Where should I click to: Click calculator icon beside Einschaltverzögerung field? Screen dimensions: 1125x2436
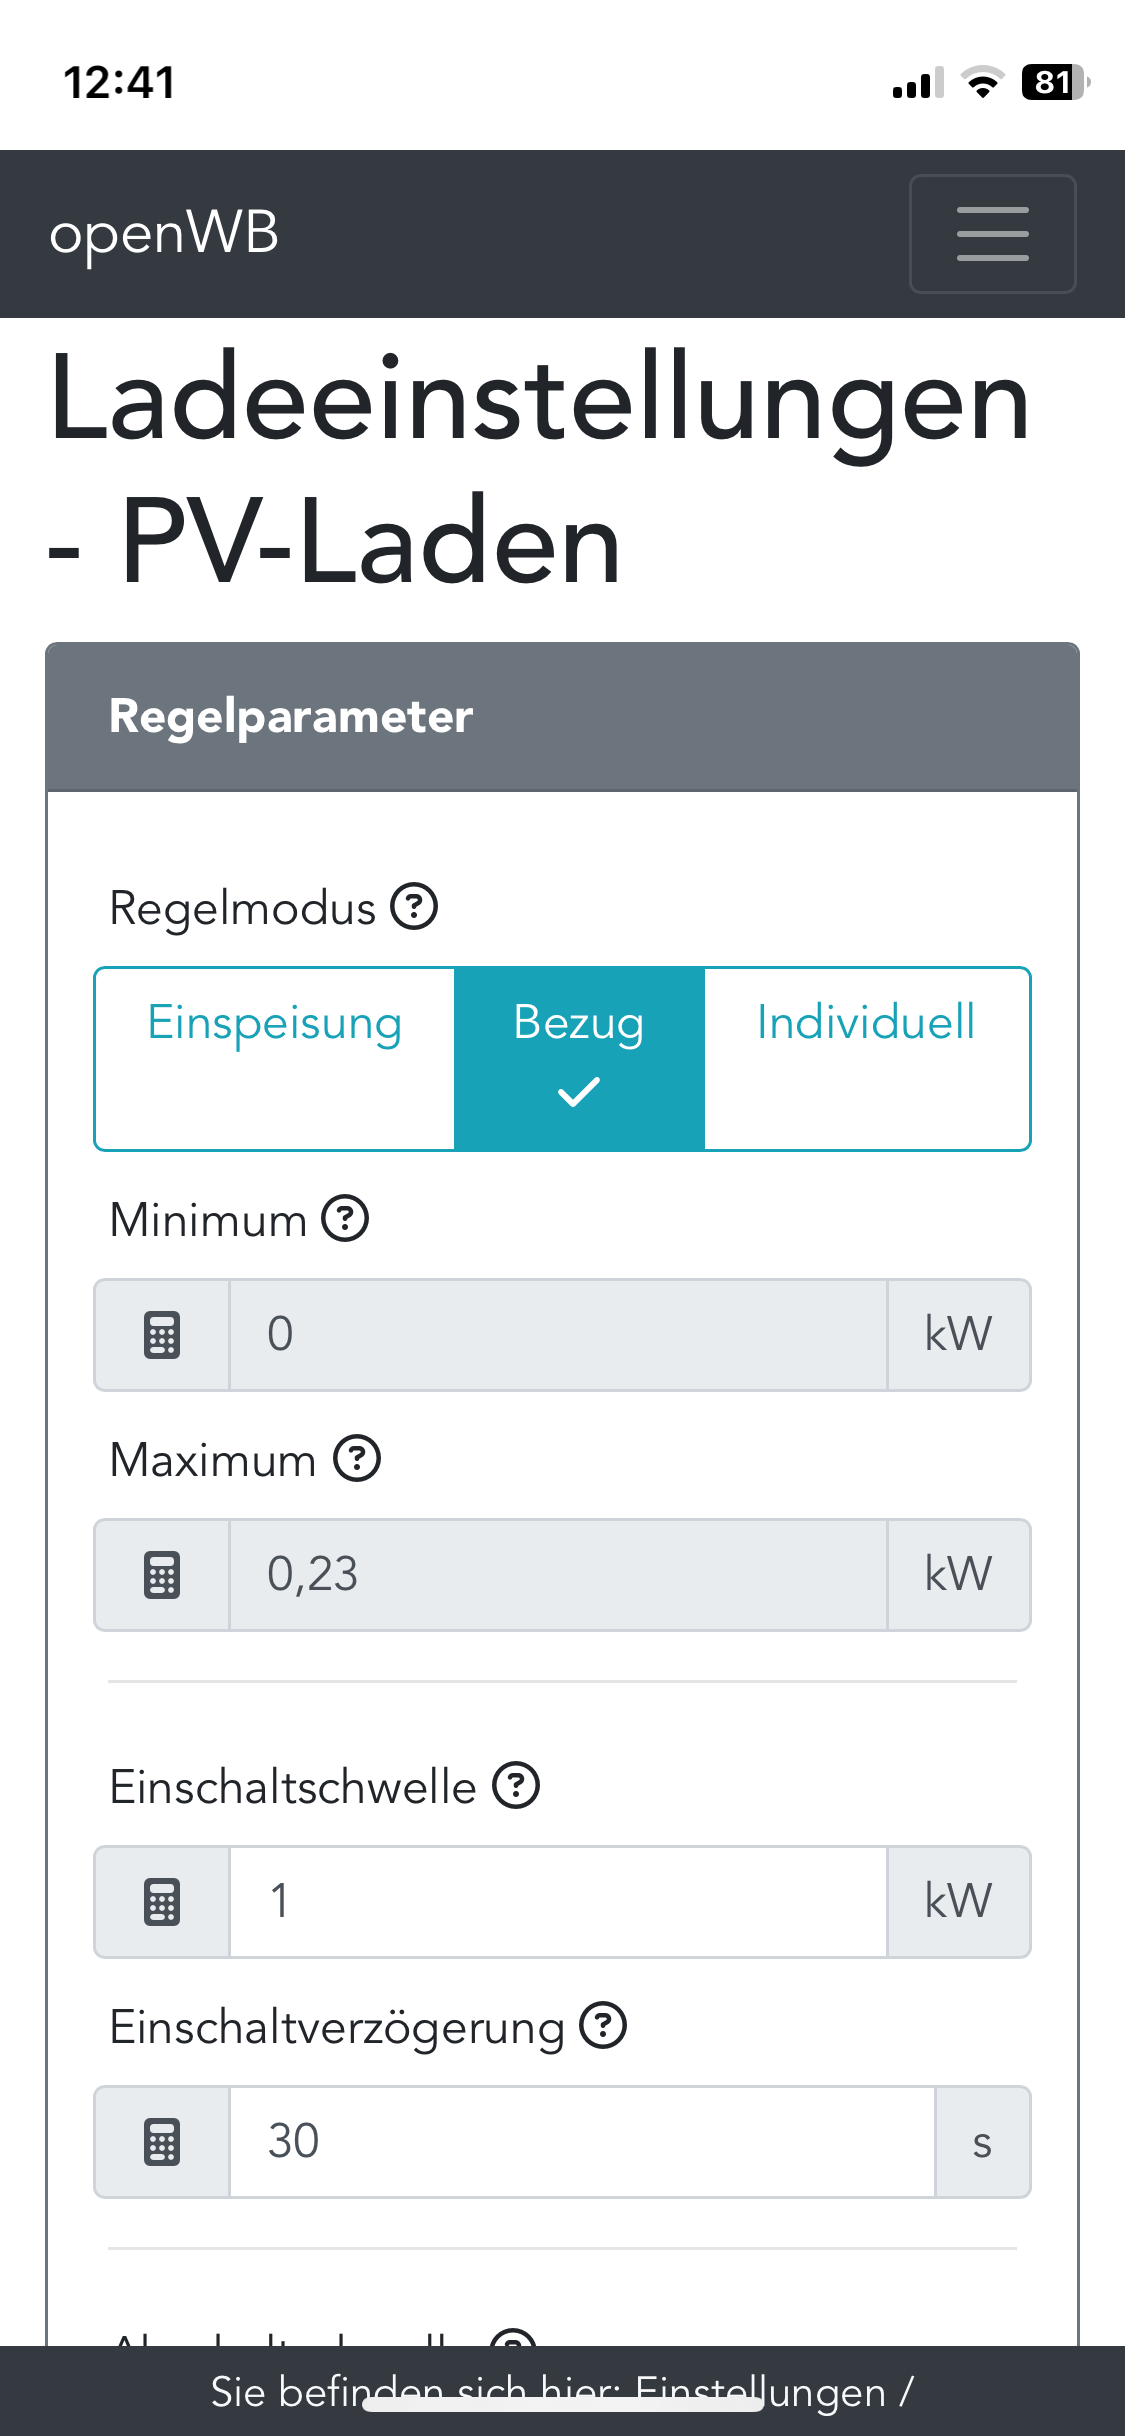click(x=162, y=2142)
